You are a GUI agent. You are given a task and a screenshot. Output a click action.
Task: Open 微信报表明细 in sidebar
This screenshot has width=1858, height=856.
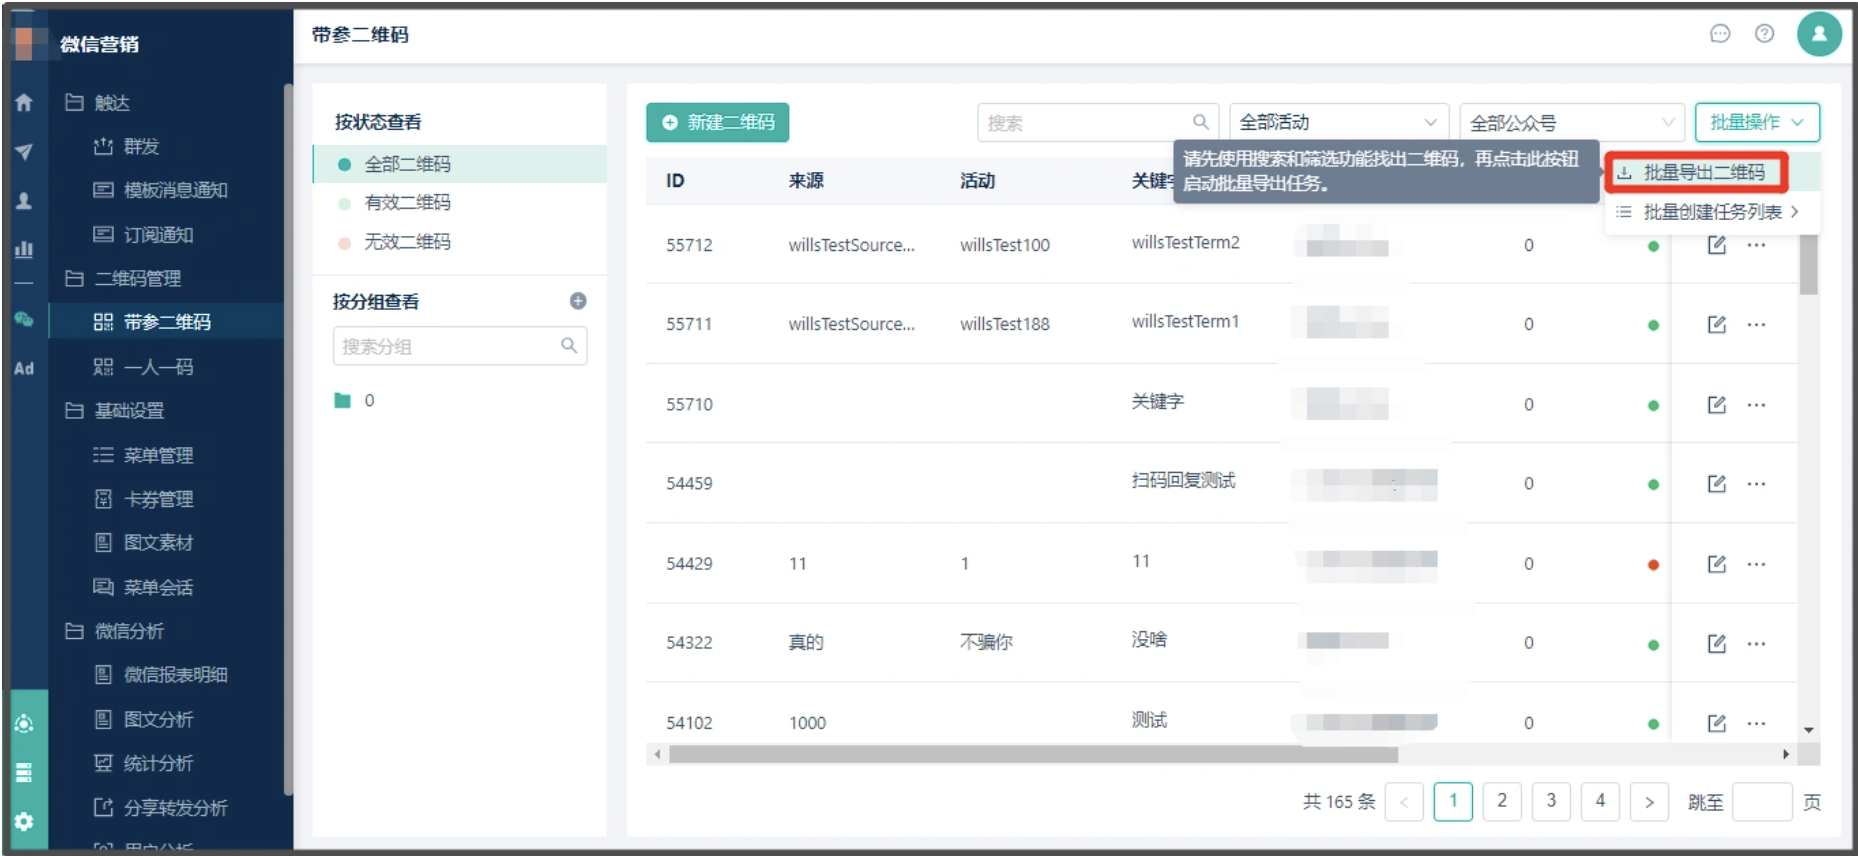click(160, 675)
